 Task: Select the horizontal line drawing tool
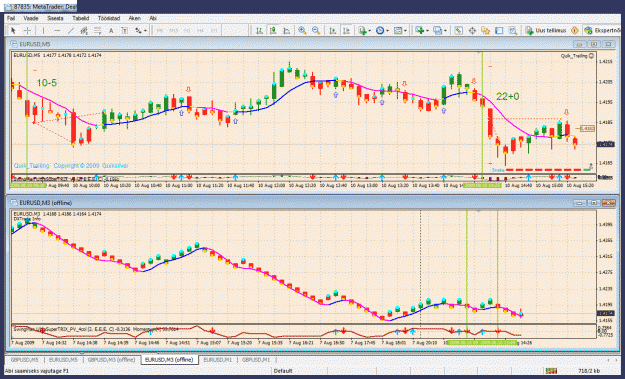coord(57,30)
